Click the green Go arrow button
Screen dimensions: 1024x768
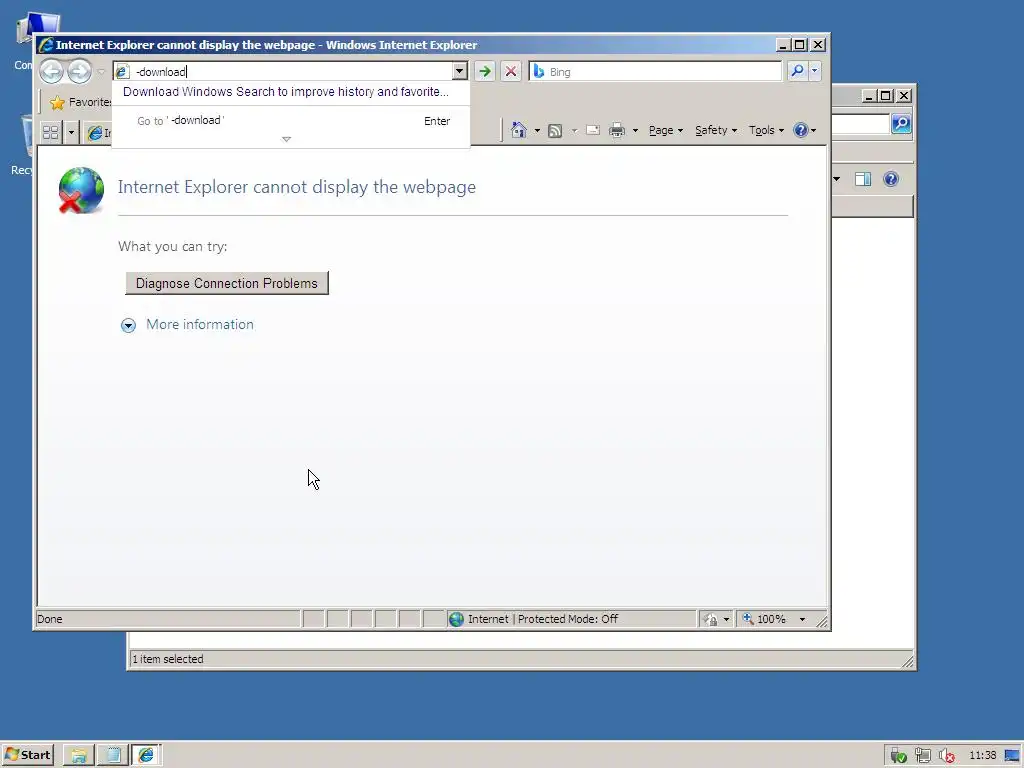coord(485,71)
